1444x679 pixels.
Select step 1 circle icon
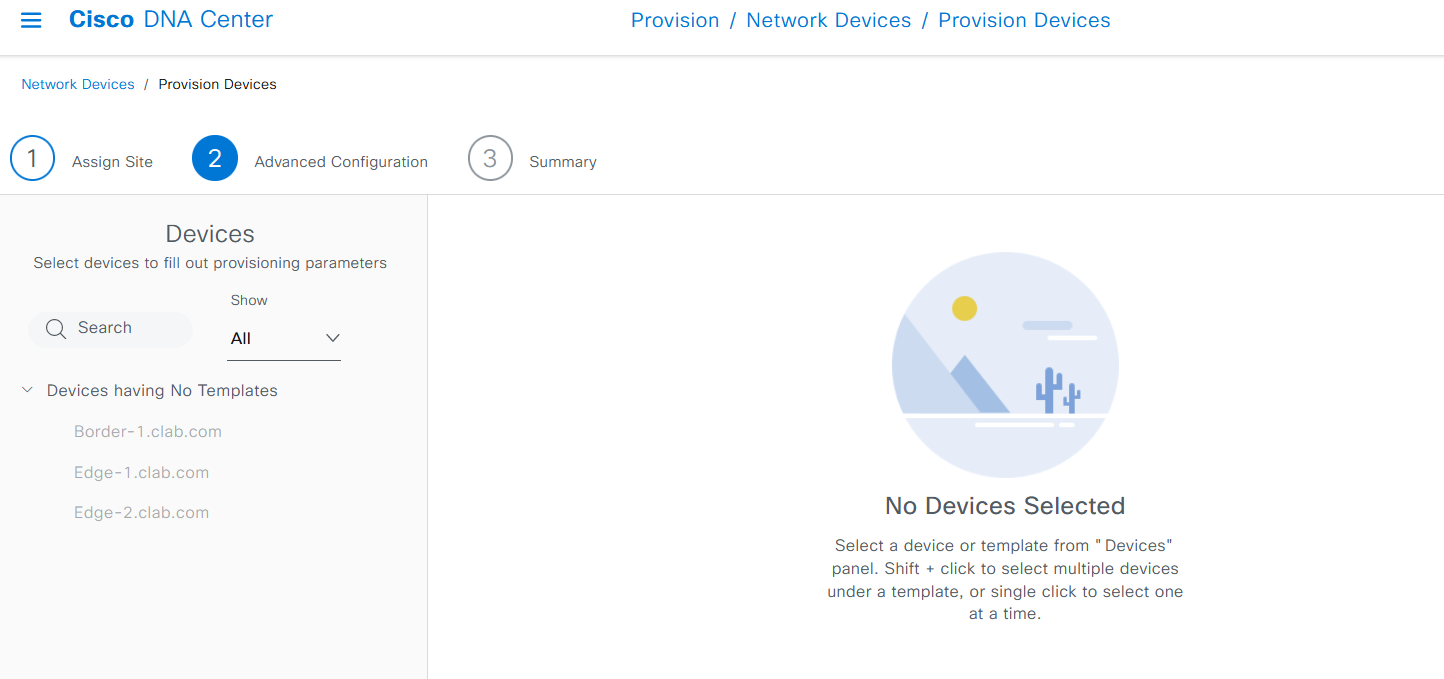(32, 159)
